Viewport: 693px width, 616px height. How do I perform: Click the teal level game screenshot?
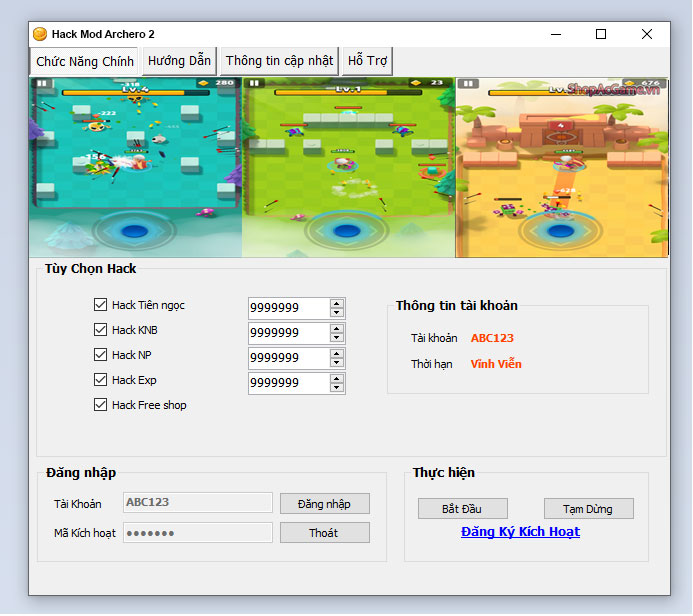point(136,167)
